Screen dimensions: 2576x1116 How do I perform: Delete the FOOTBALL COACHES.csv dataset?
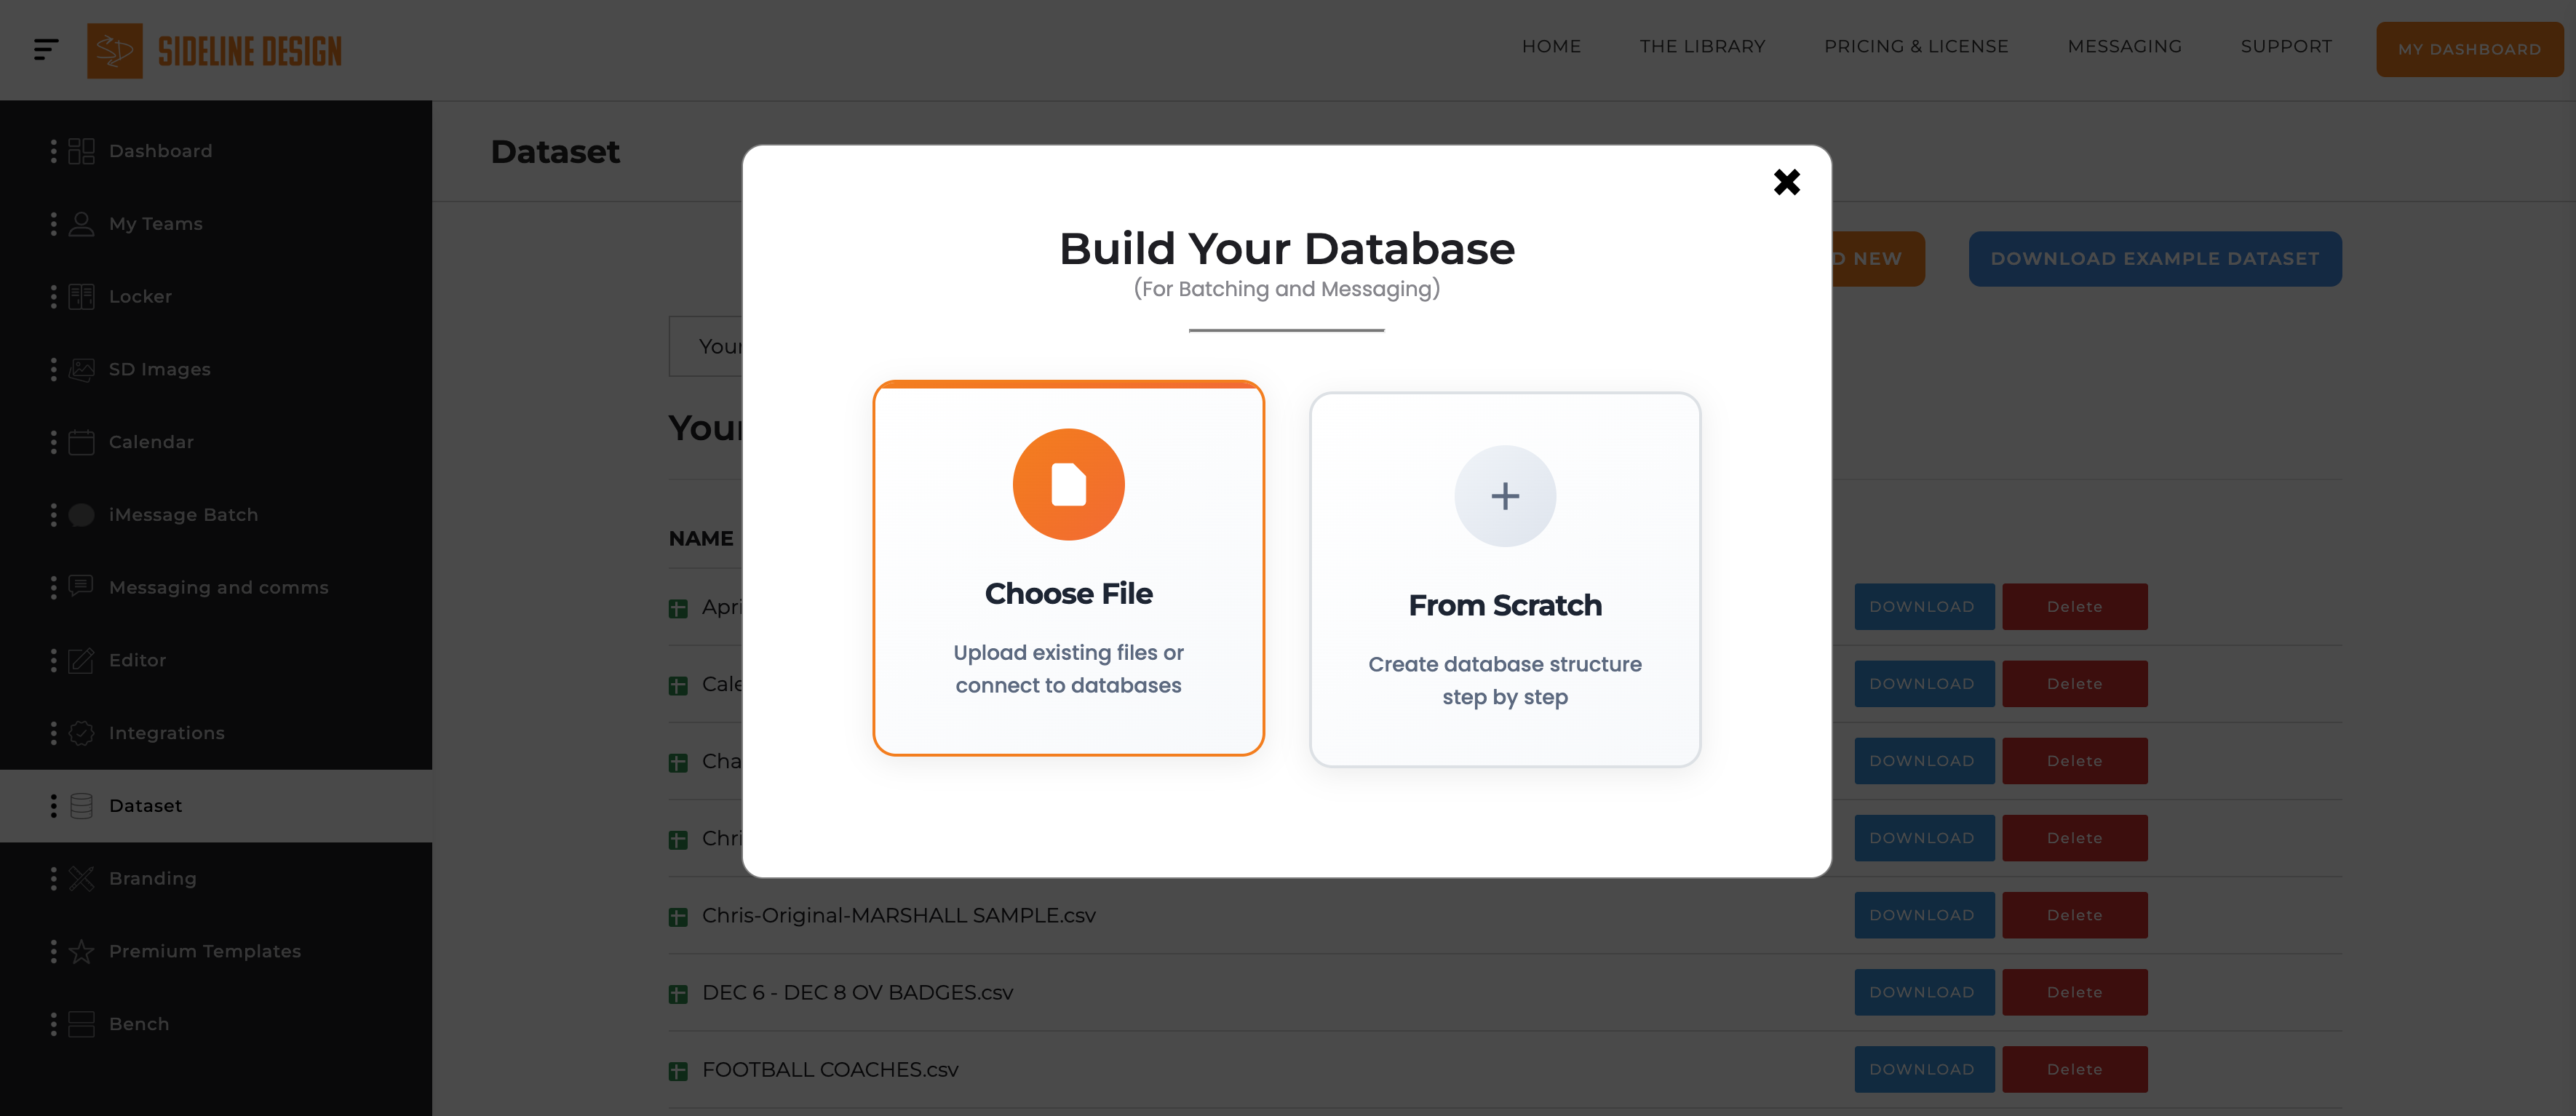coord(2075,1069)
